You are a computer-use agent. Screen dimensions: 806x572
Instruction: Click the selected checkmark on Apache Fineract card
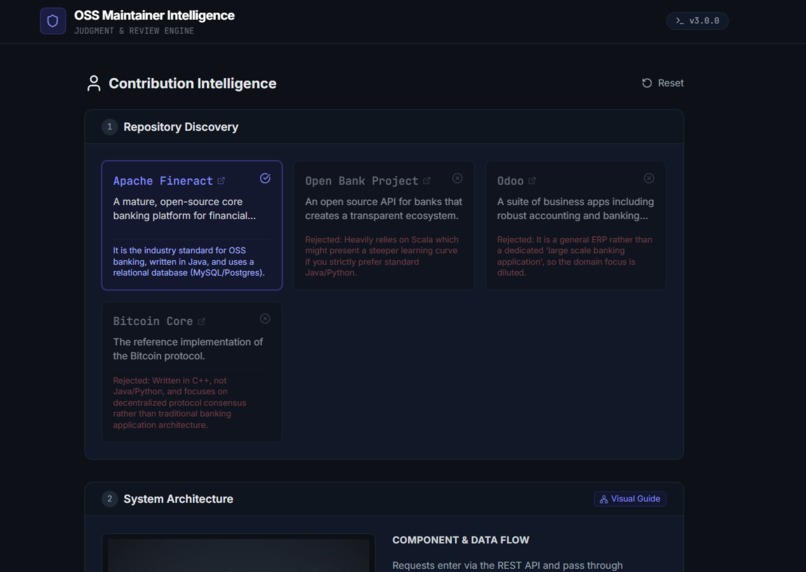265,178
